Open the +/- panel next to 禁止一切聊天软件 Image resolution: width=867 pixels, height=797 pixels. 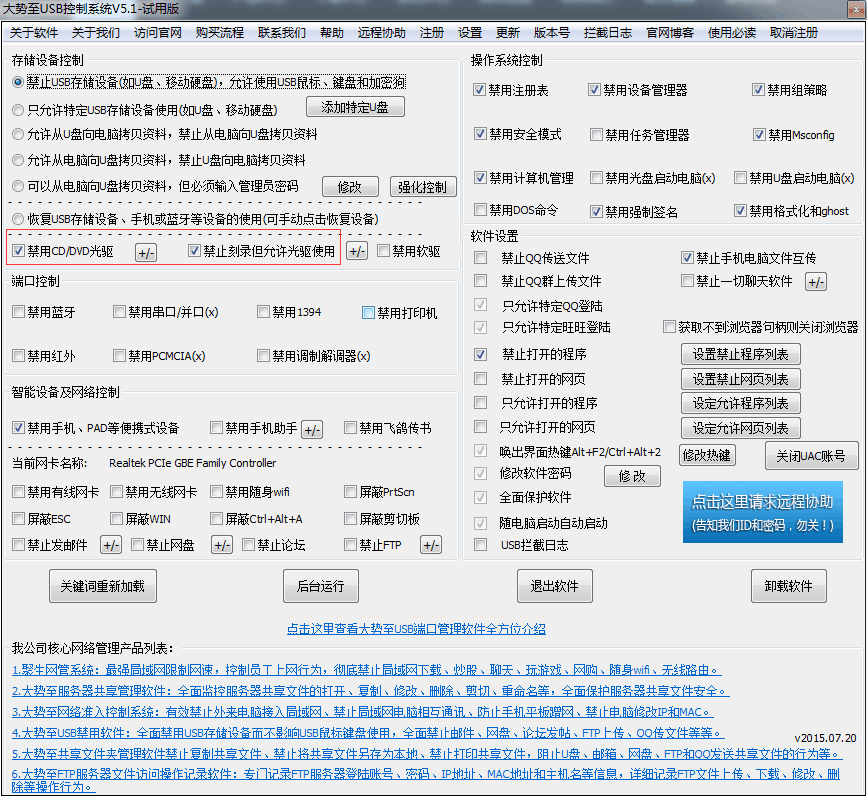tap(815, 281)
